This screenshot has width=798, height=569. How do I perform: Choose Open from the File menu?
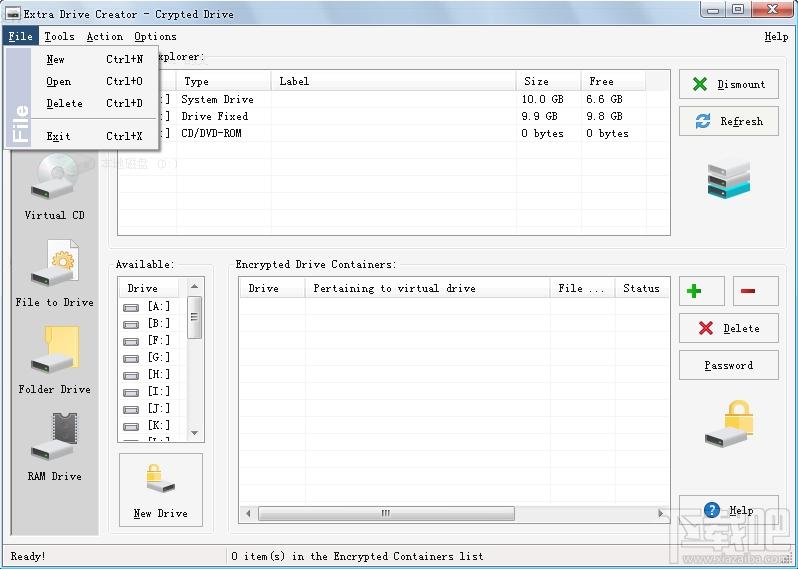pos(95,81)
